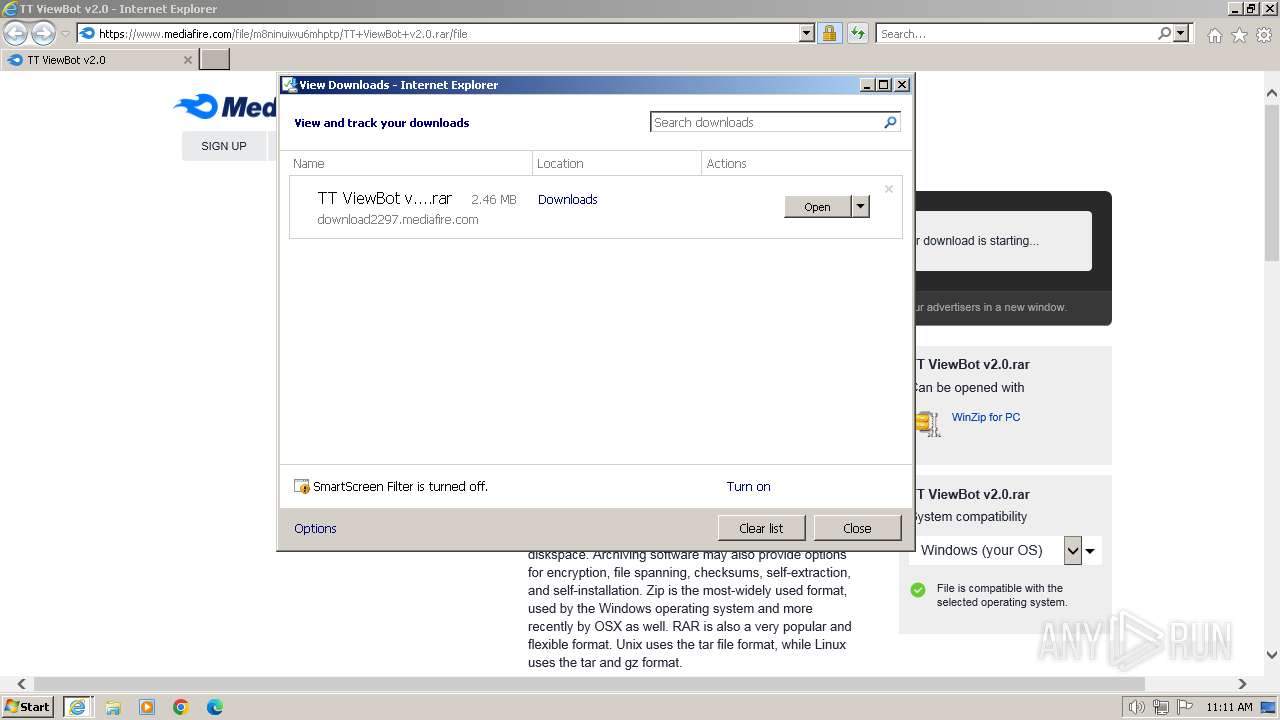Open a new blank tab
This screenshot has width=1280, height=720.
[x=215, y=60]
